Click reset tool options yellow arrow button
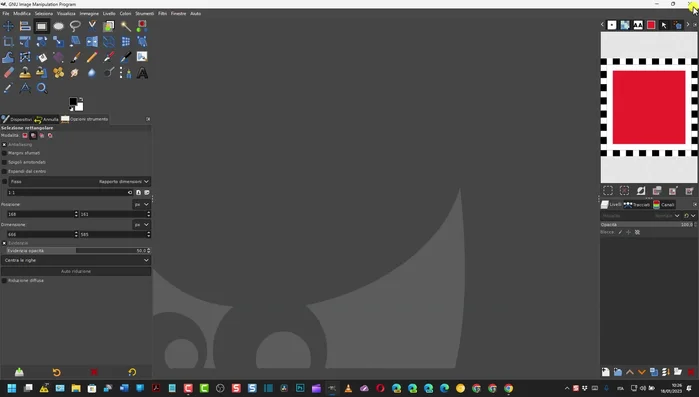This screenshot has width=699, height=397. click(132, 372)
